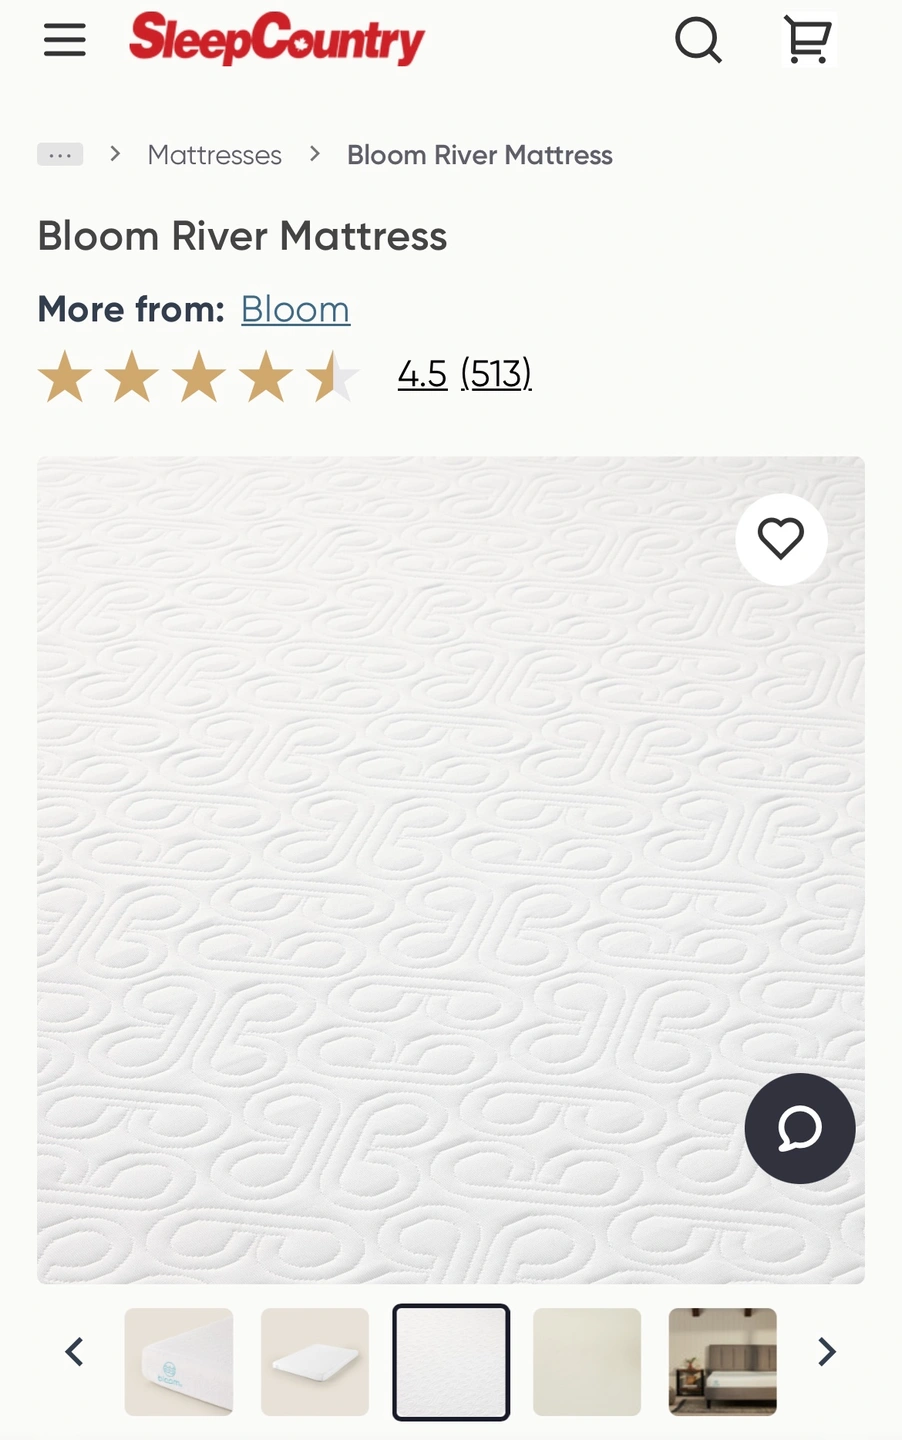Select the currently highlighted fabric thumbnail
Image resolution: width=902 pixels, height=1440 pixels.
451,1362
